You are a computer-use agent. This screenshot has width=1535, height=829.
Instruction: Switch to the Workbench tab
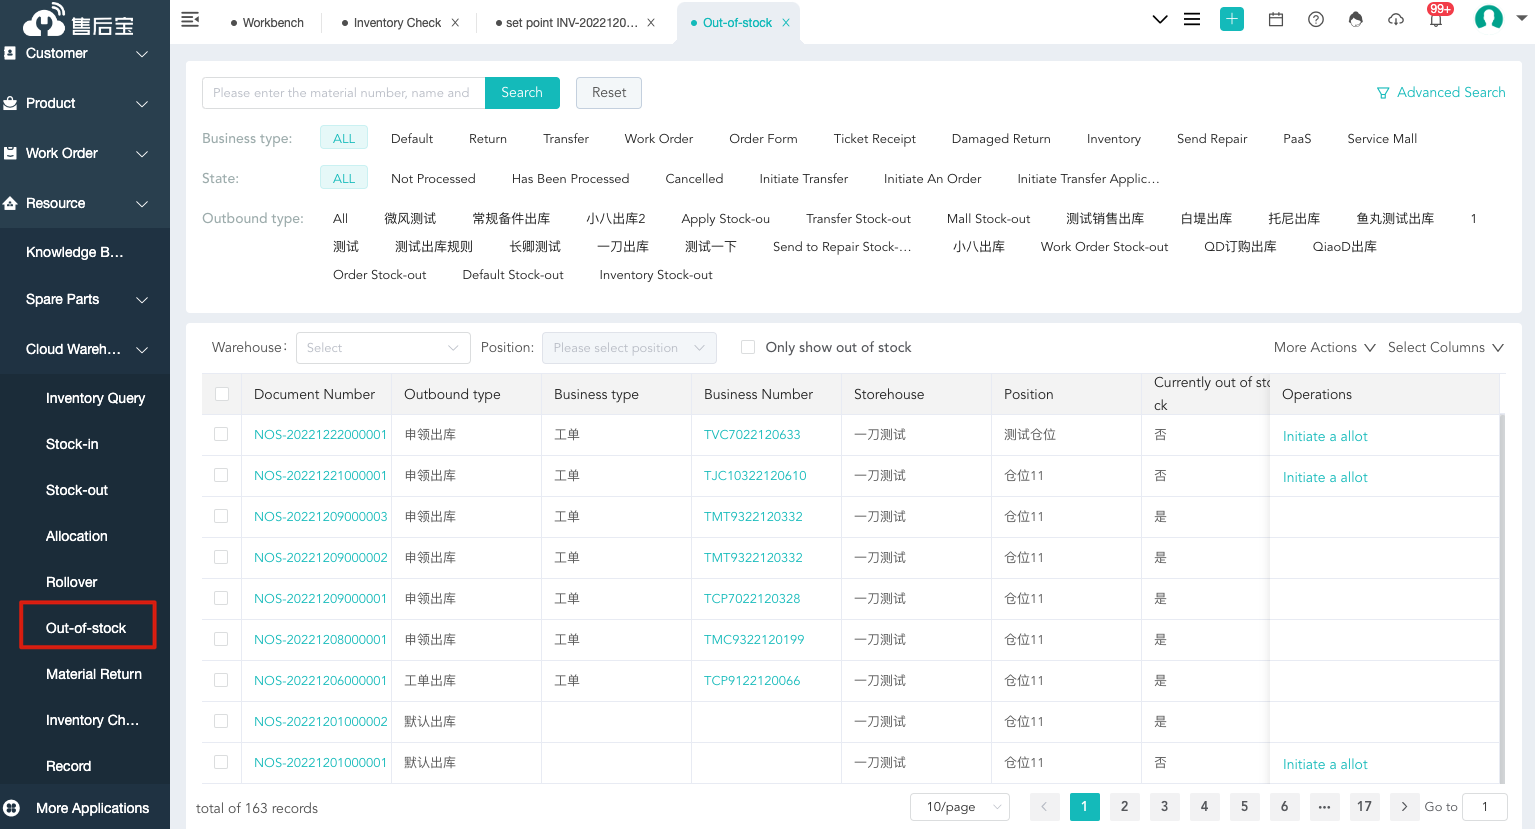(x=267, y=23)
